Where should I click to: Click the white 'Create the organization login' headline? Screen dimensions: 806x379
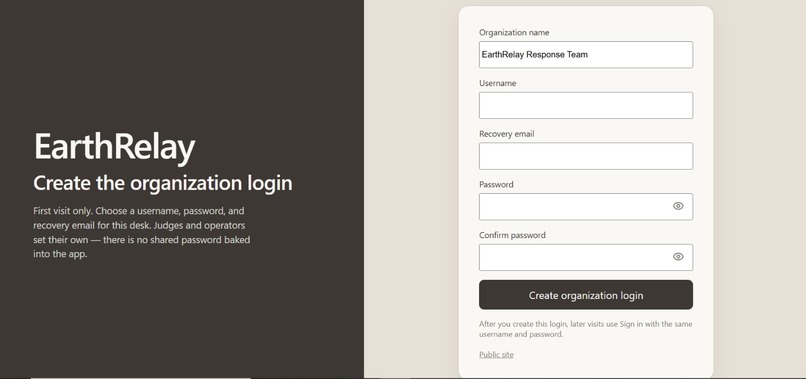click(162, 184)
